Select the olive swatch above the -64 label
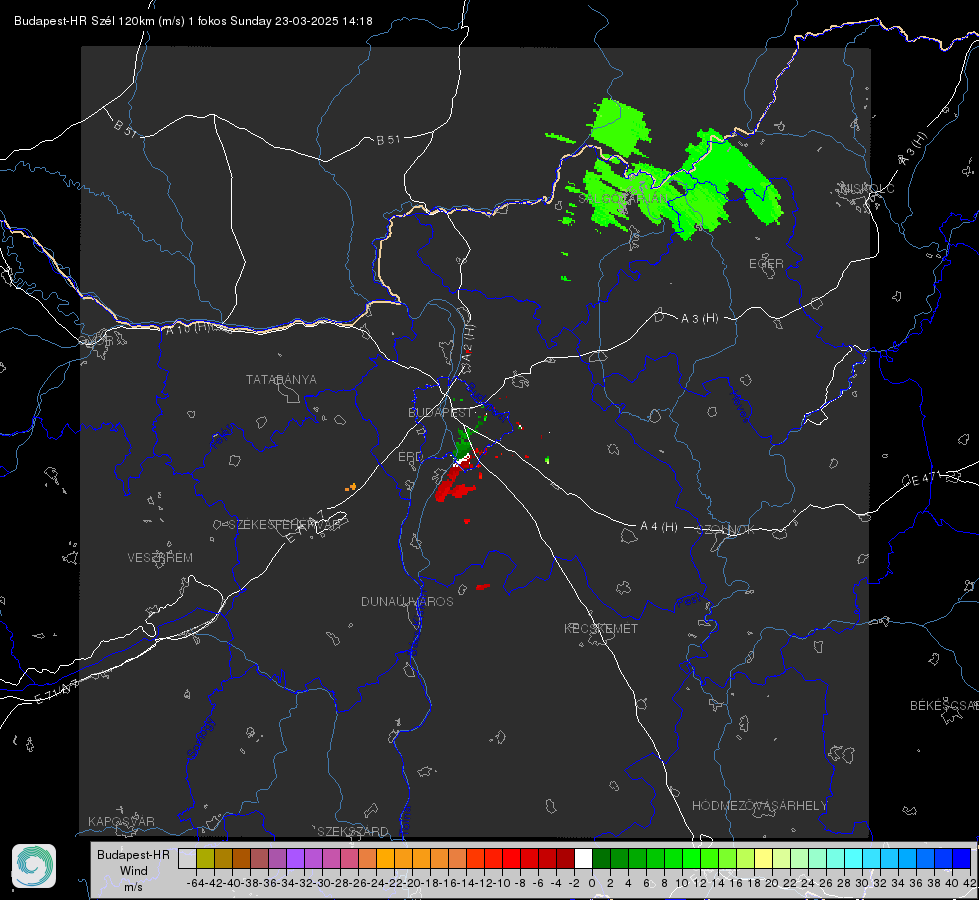Image resolution: width=979 pixels, height=900 pixels. pos(205,858)
